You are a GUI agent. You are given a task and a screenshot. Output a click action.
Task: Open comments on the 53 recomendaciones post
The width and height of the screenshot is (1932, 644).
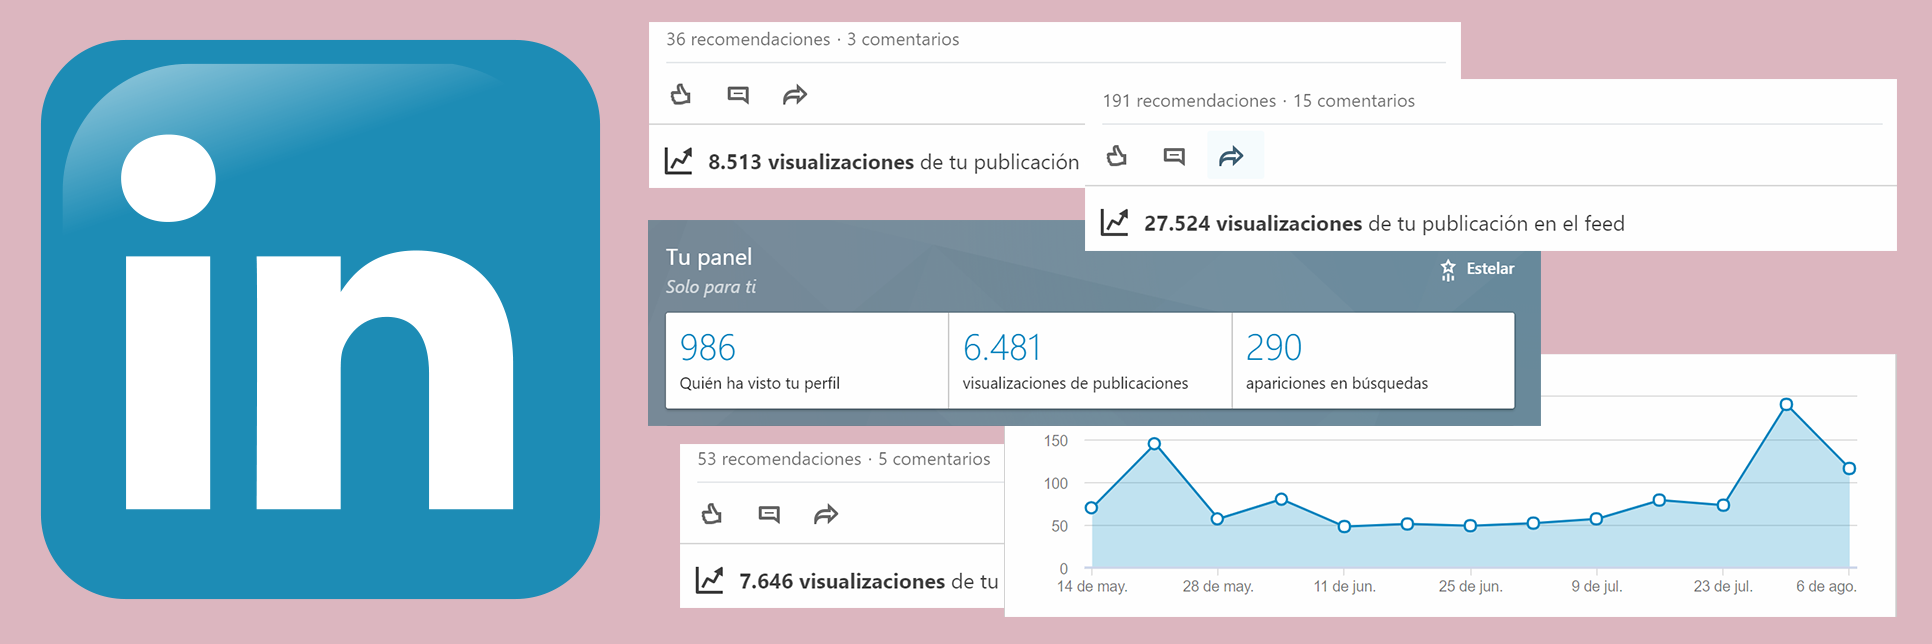pos(769,515)
